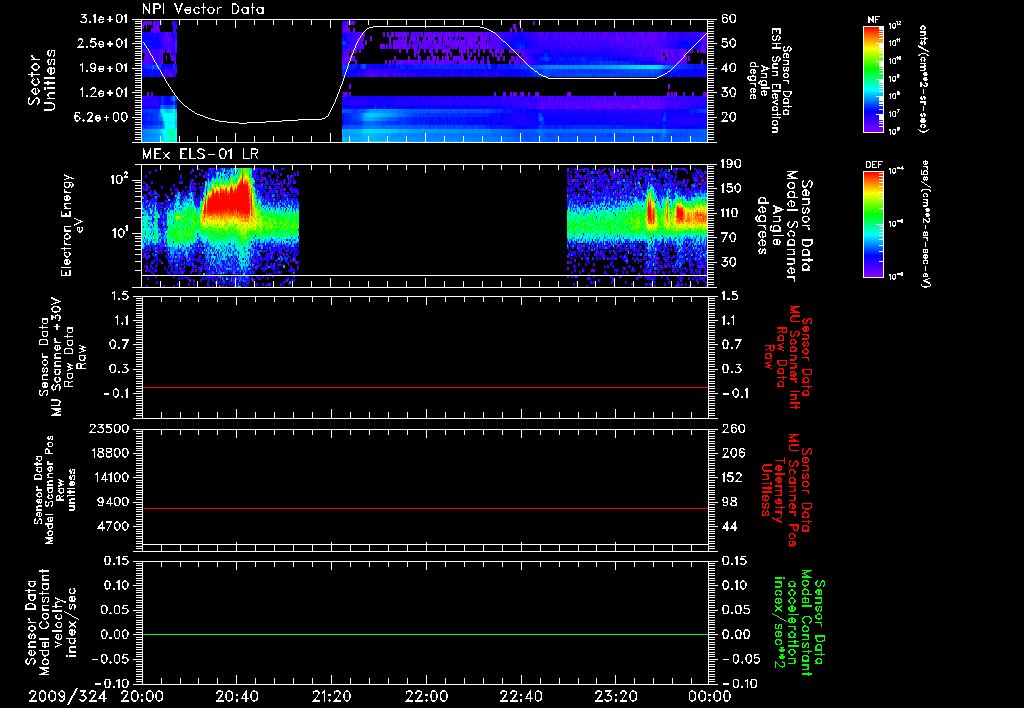
Task: Click the 206 telemetry tick value
Action: [x=733, y=453]
